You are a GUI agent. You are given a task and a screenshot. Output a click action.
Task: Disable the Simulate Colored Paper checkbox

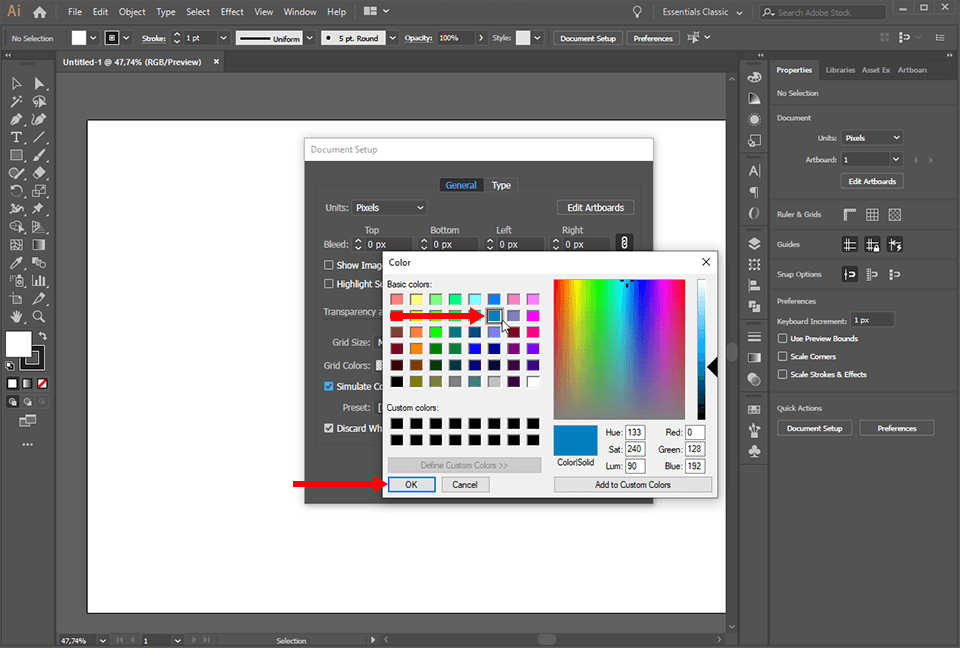point(329,386)
